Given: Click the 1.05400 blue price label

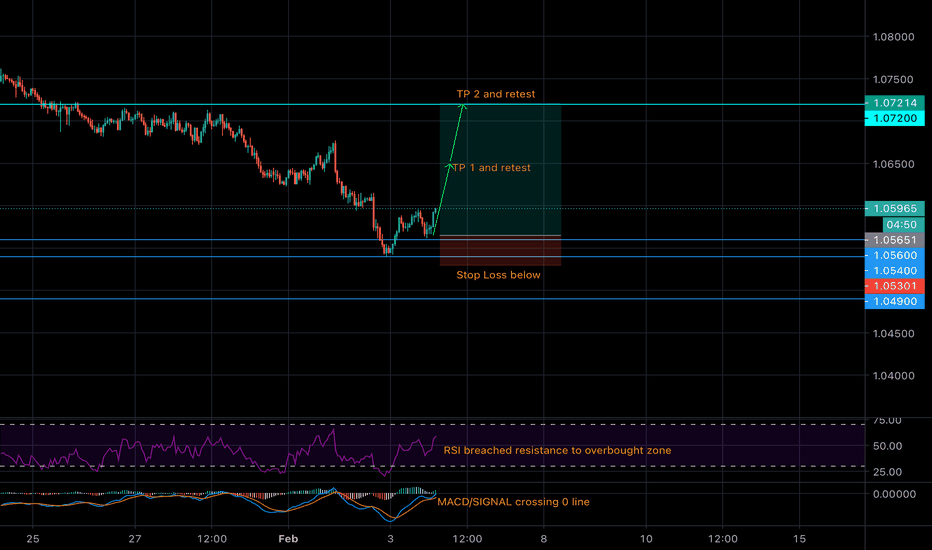Looking at the screenshot, I should pos(895,271).
